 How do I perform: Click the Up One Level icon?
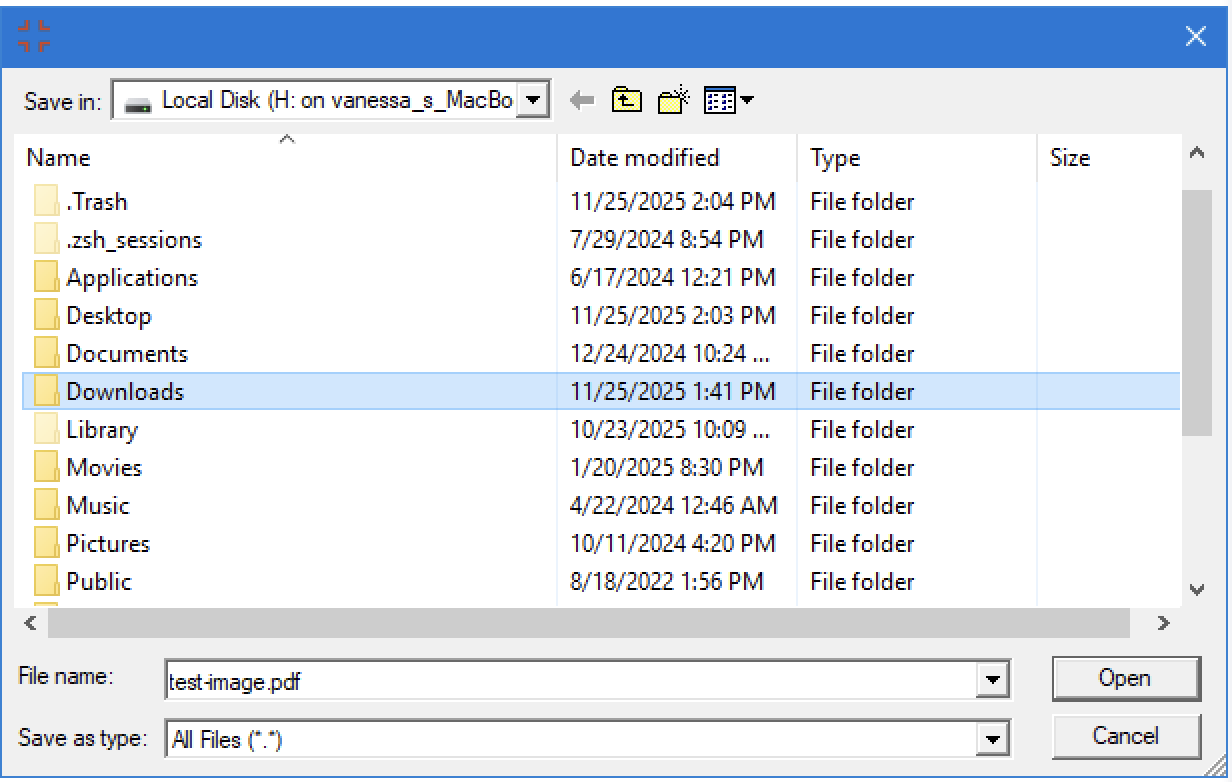click(625, 98)
